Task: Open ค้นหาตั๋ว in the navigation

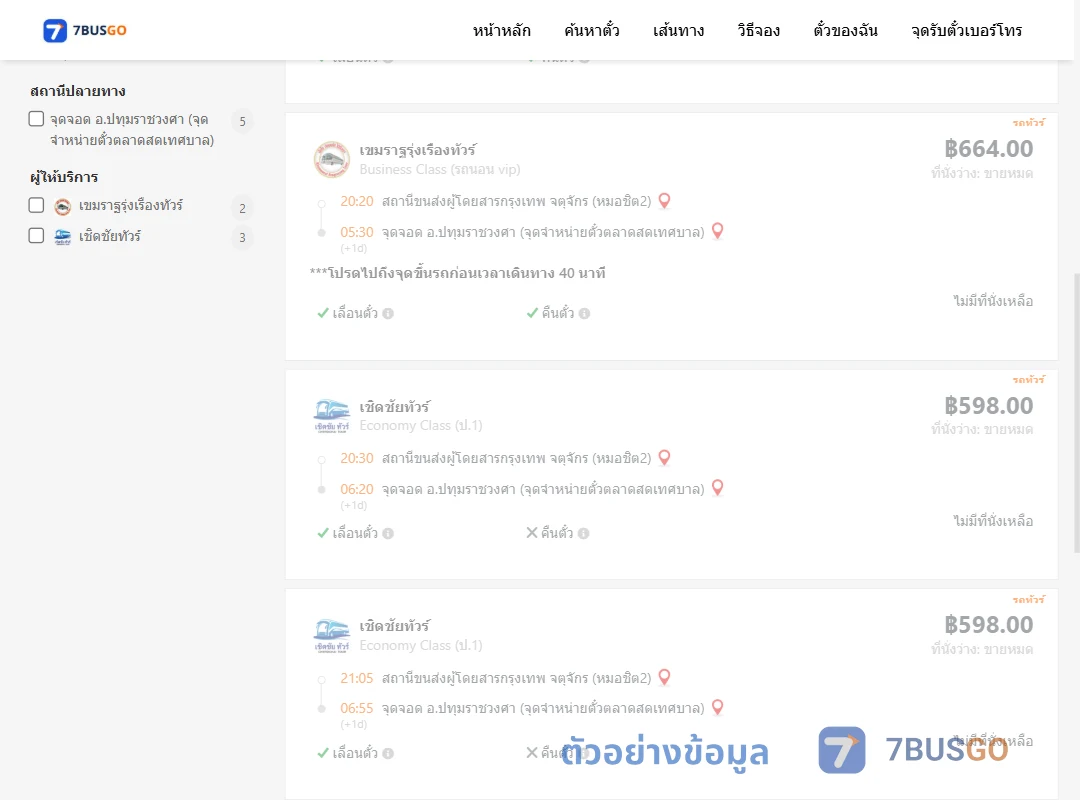Action: click(x=592, y=30)
